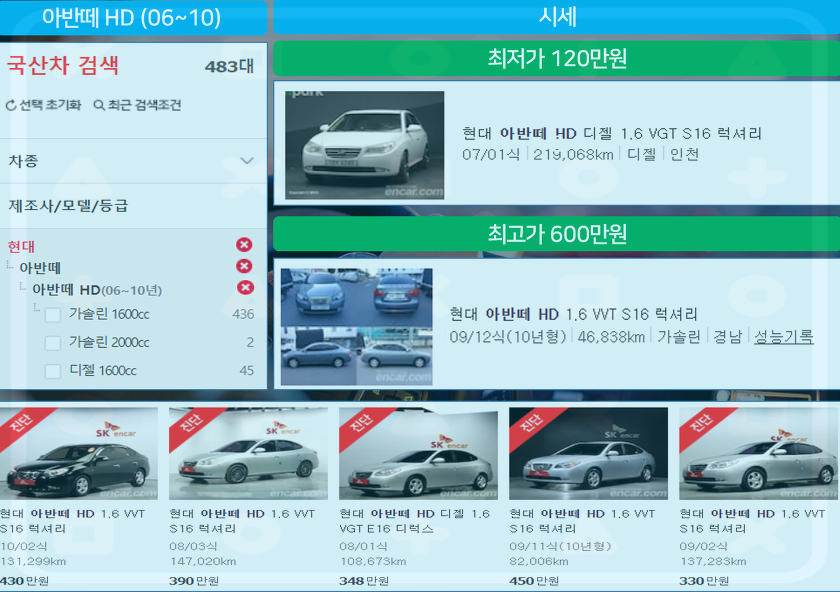
Task: Click the white Avante lowest-price thumbnail
Action: [364, 145]
